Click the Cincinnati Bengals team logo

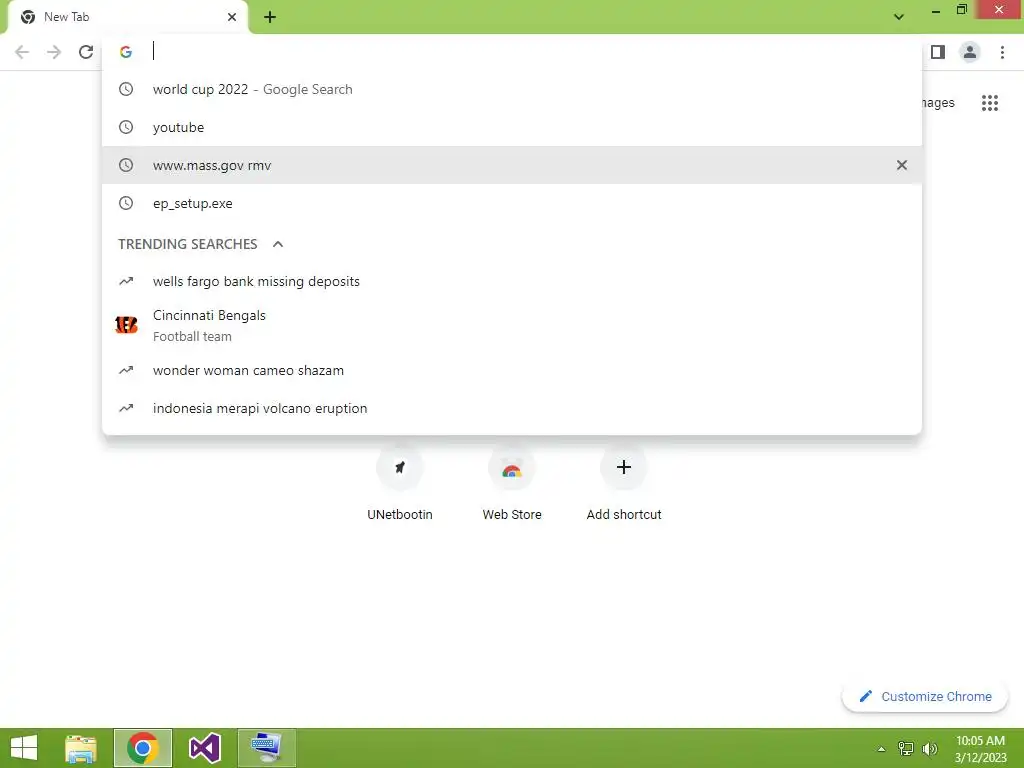click(x=126, y=325)
